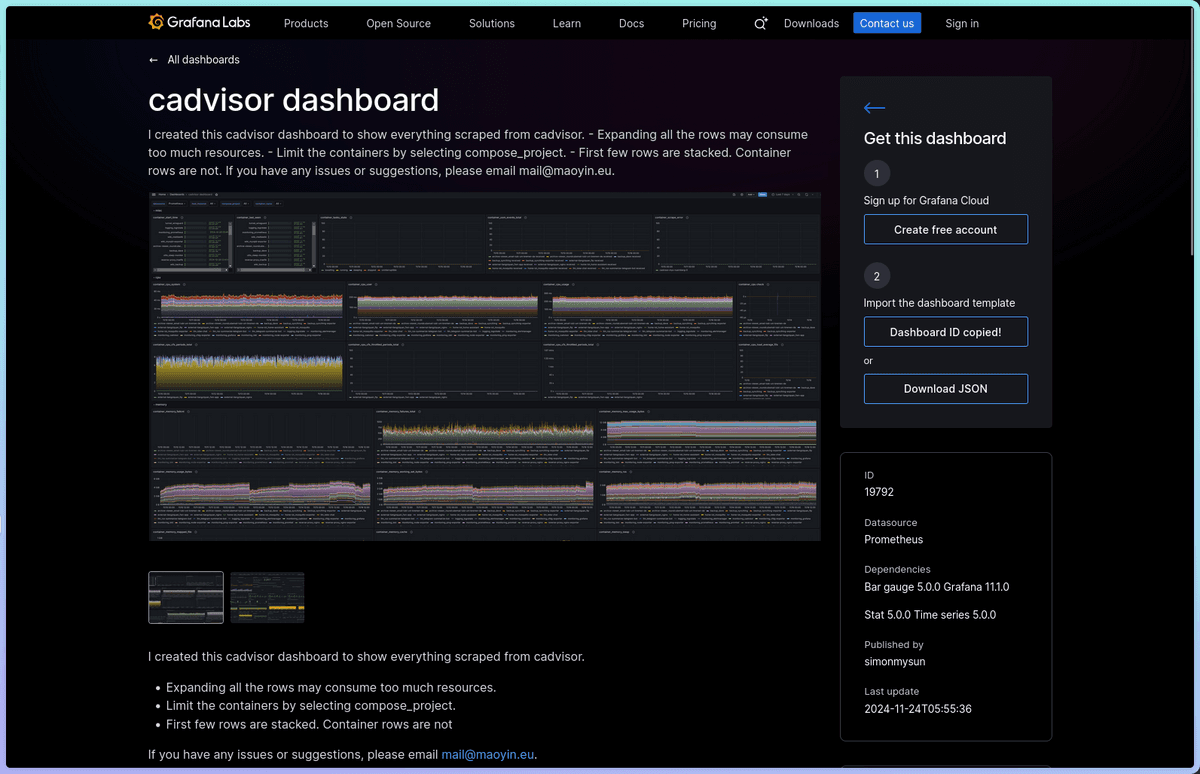
Task: Click the cadvisor dashboard title
Action: 294,99
